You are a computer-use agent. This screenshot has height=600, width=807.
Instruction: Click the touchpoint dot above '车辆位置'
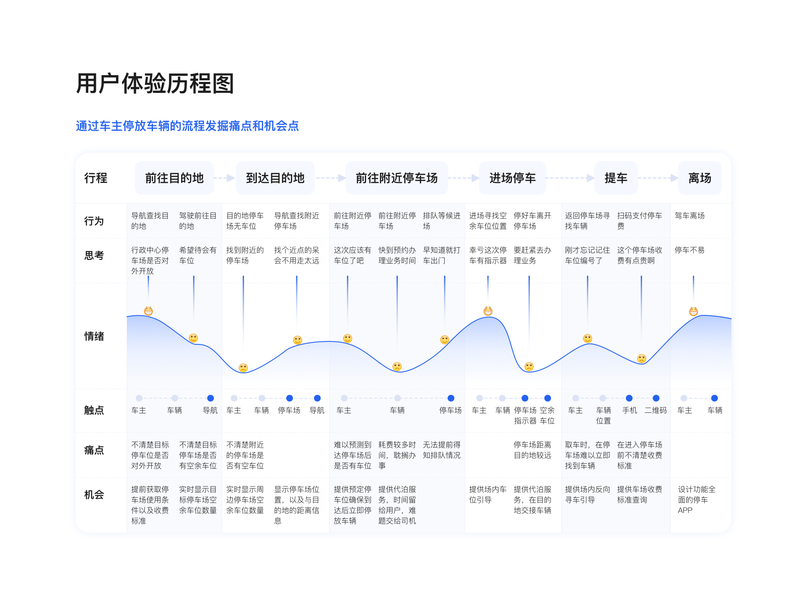[x=603, y=398]
